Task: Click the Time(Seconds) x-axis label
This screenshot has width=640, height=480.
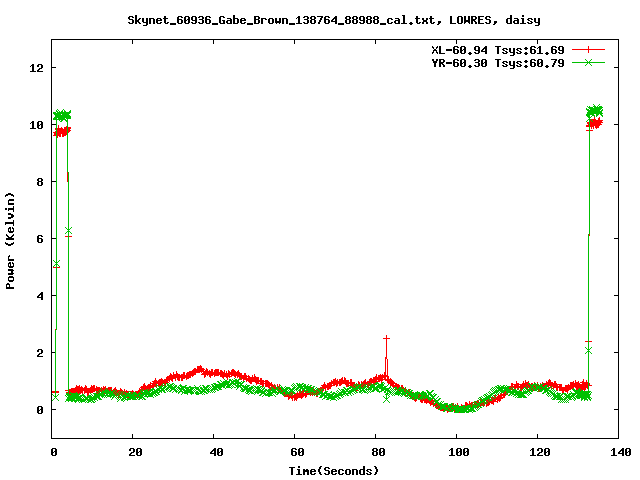Action: [x=334, y=471]
